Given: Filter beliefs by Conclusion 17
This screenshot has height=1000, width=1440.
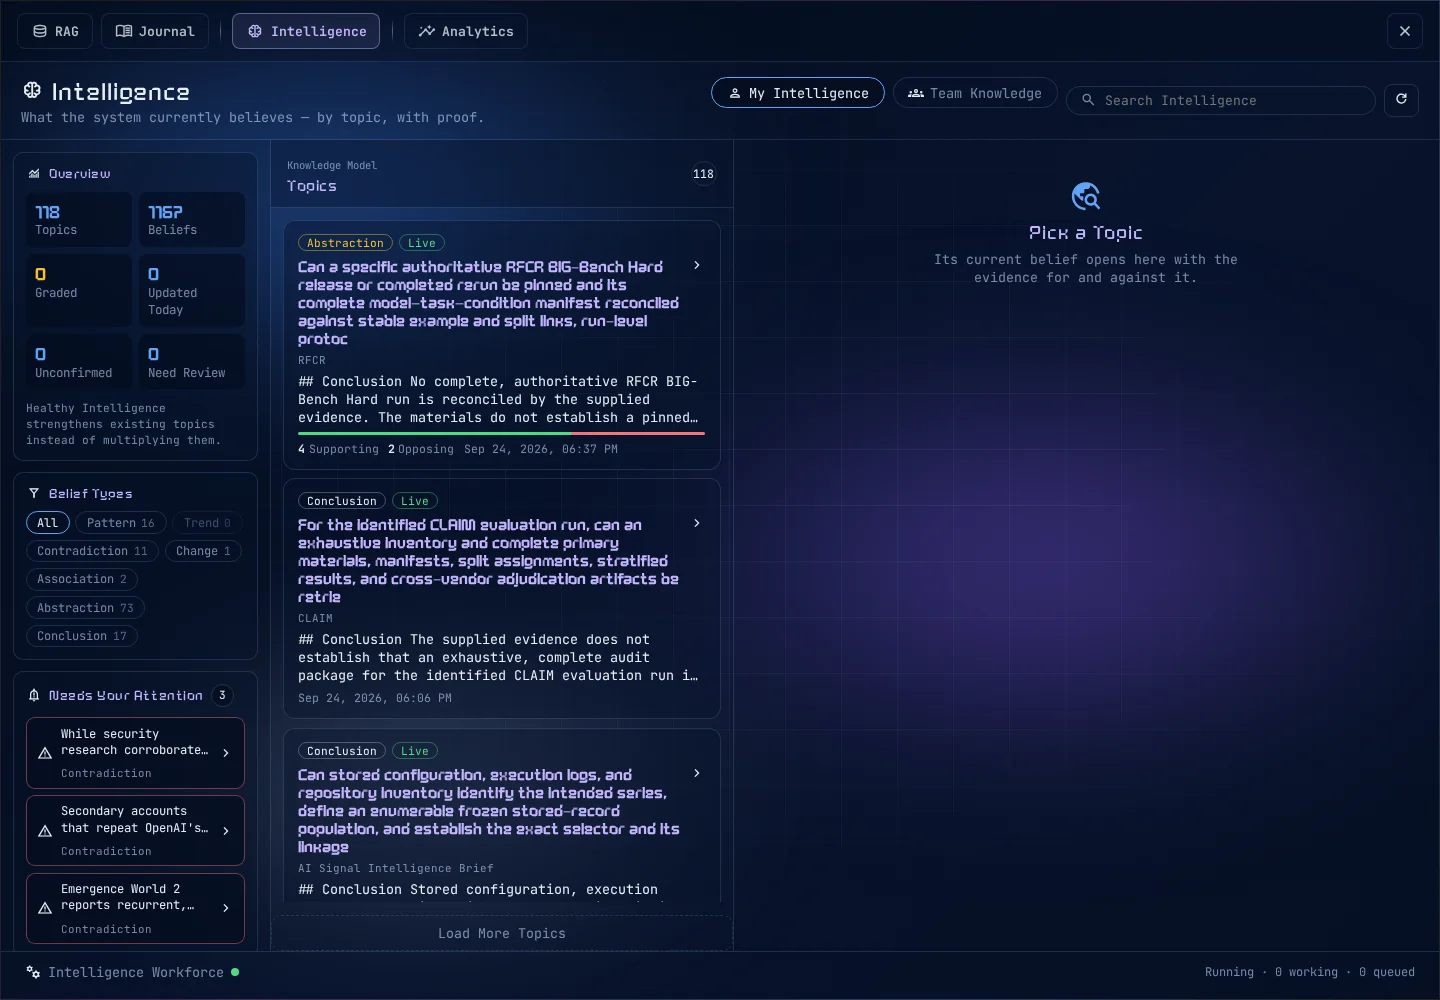Looking at the screenshot, I should (x=82, y=636).
